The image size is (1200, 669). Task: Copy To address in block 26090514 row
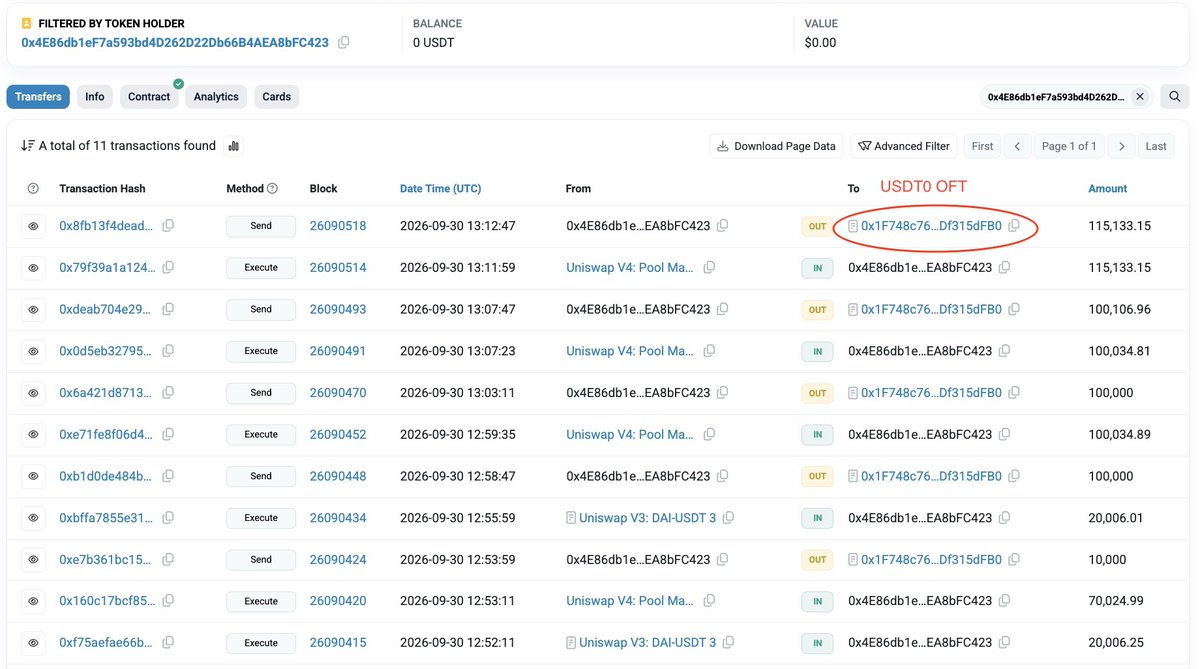click(x=1004, y=268)
